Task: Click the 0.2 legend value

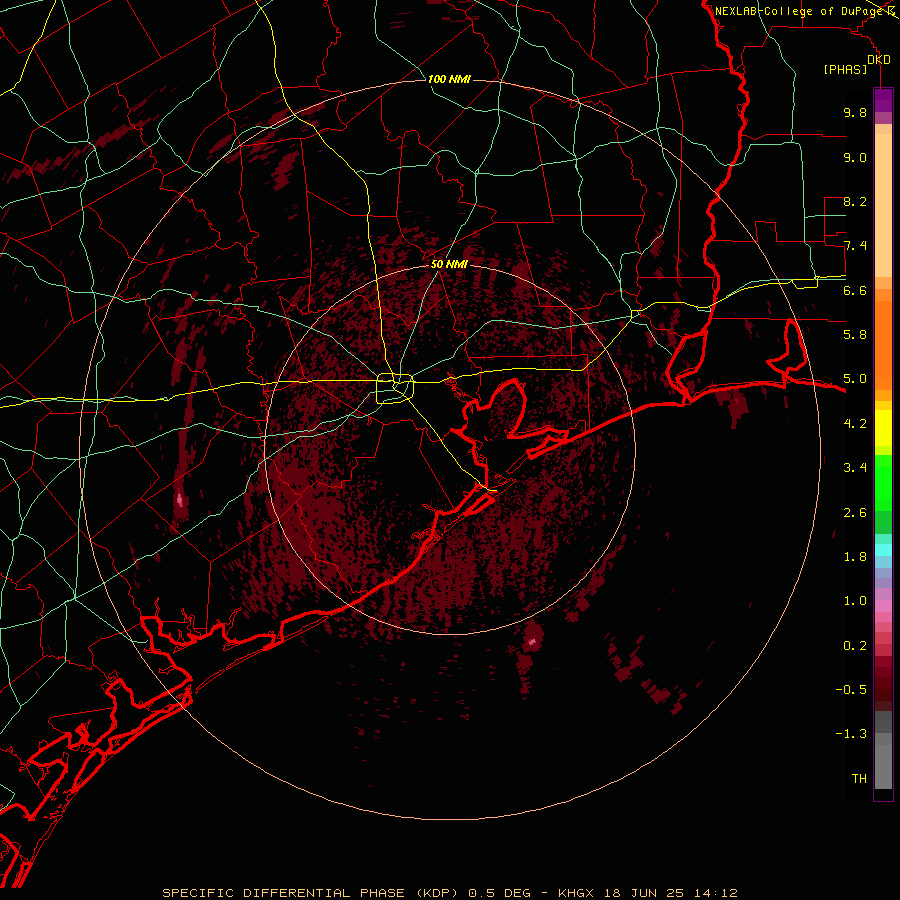Action: pyautogui.click(x=855, y=646)
